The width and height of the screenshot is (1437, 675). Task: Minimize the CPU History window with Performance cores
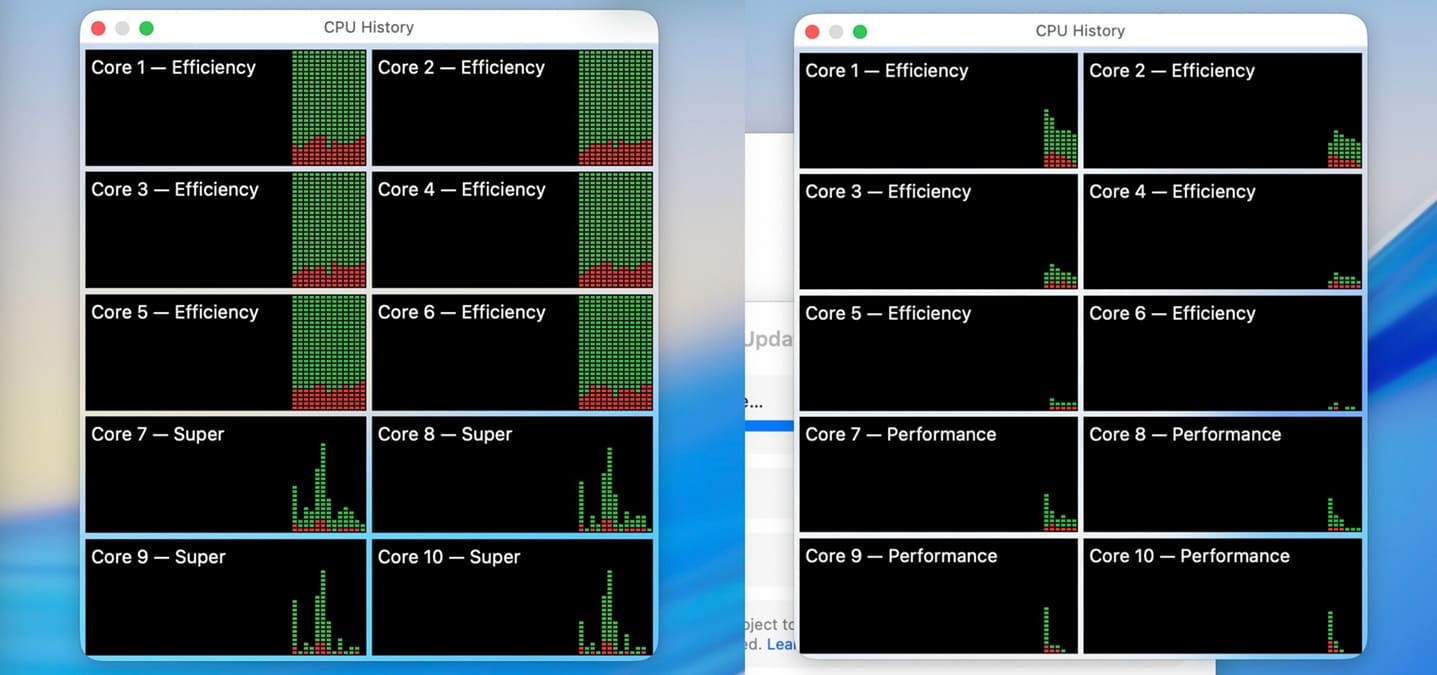click(836, 32)
